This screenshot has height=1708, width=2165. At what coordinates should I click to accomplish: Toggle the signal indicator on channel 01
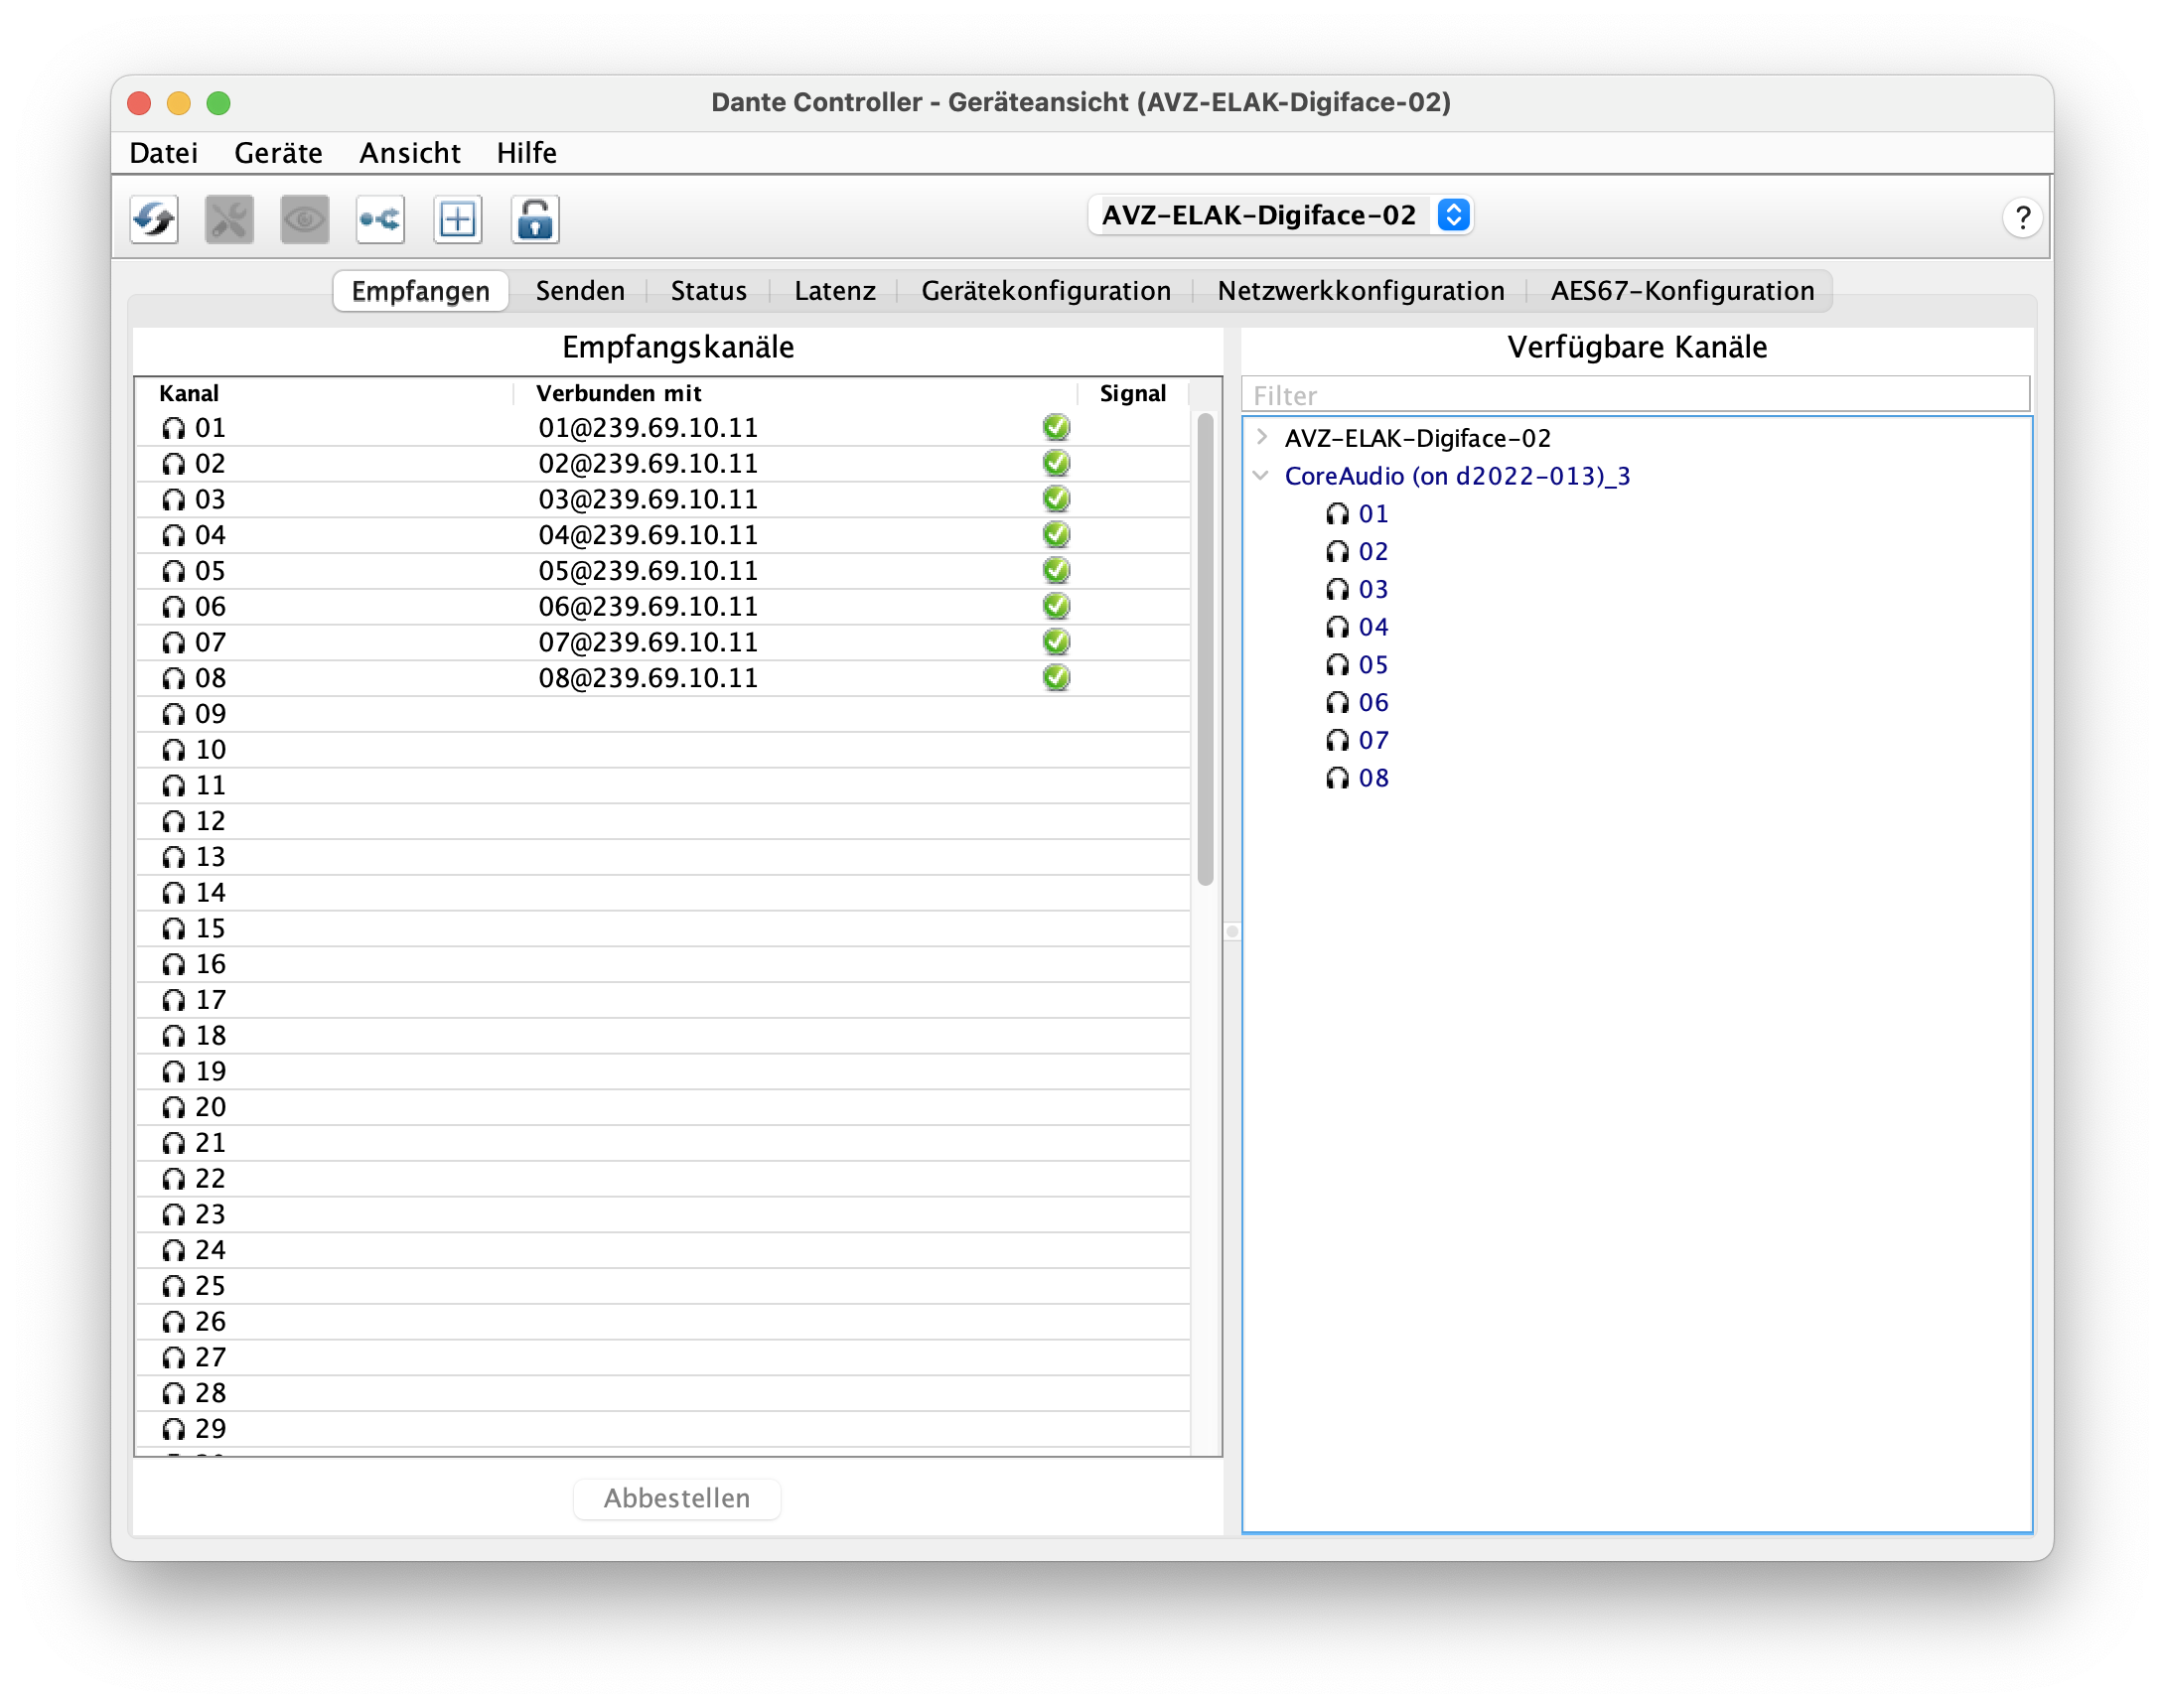tap(1057, 426)
